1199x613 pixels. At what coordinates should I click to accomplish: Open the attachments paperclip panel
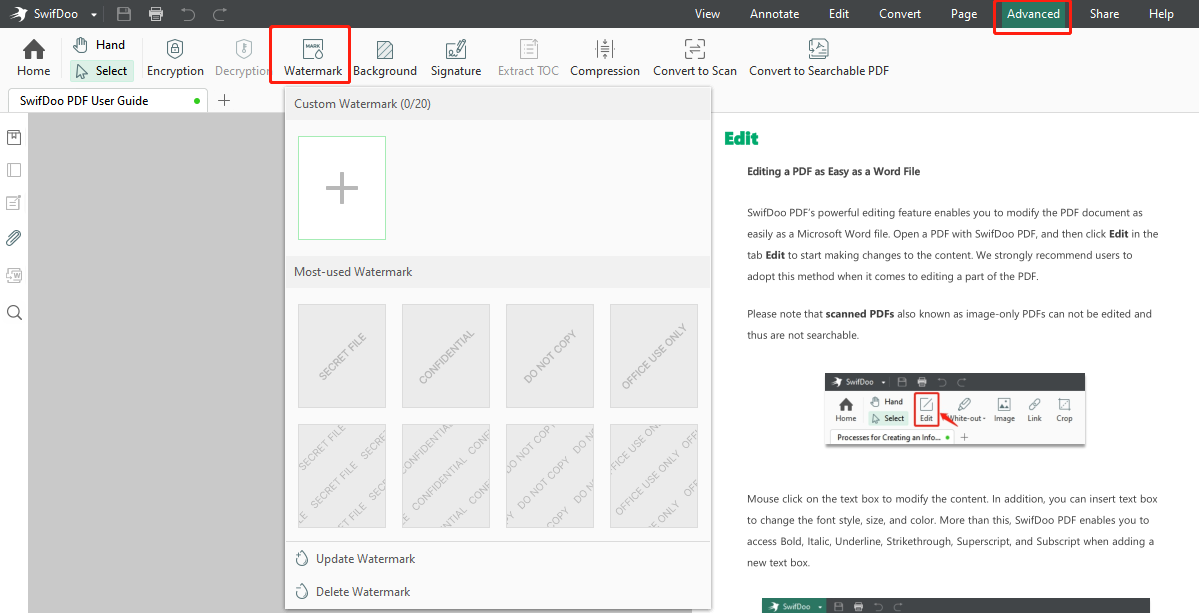14,238
